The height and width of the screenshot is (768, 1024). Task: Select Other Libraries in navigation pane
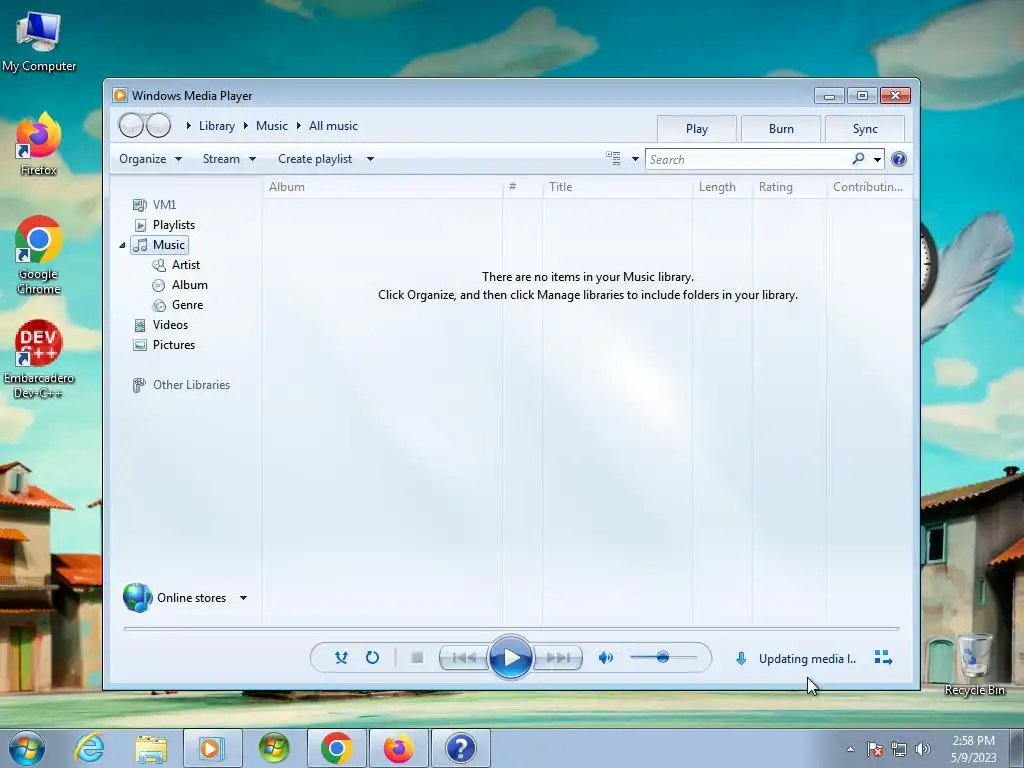coord(181,385)
